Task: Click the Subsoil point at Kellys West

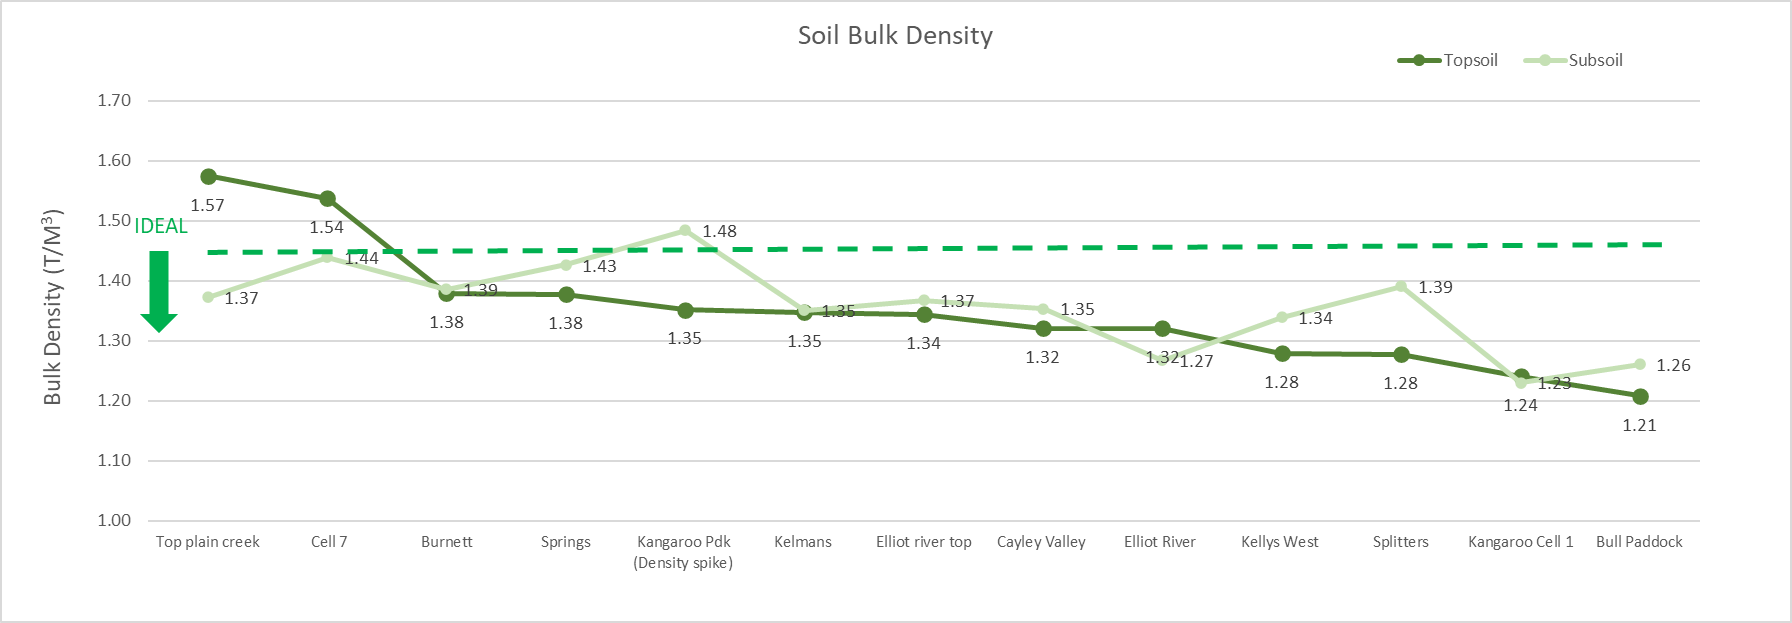Action: pyautogui.click(x=1282, y=318)
